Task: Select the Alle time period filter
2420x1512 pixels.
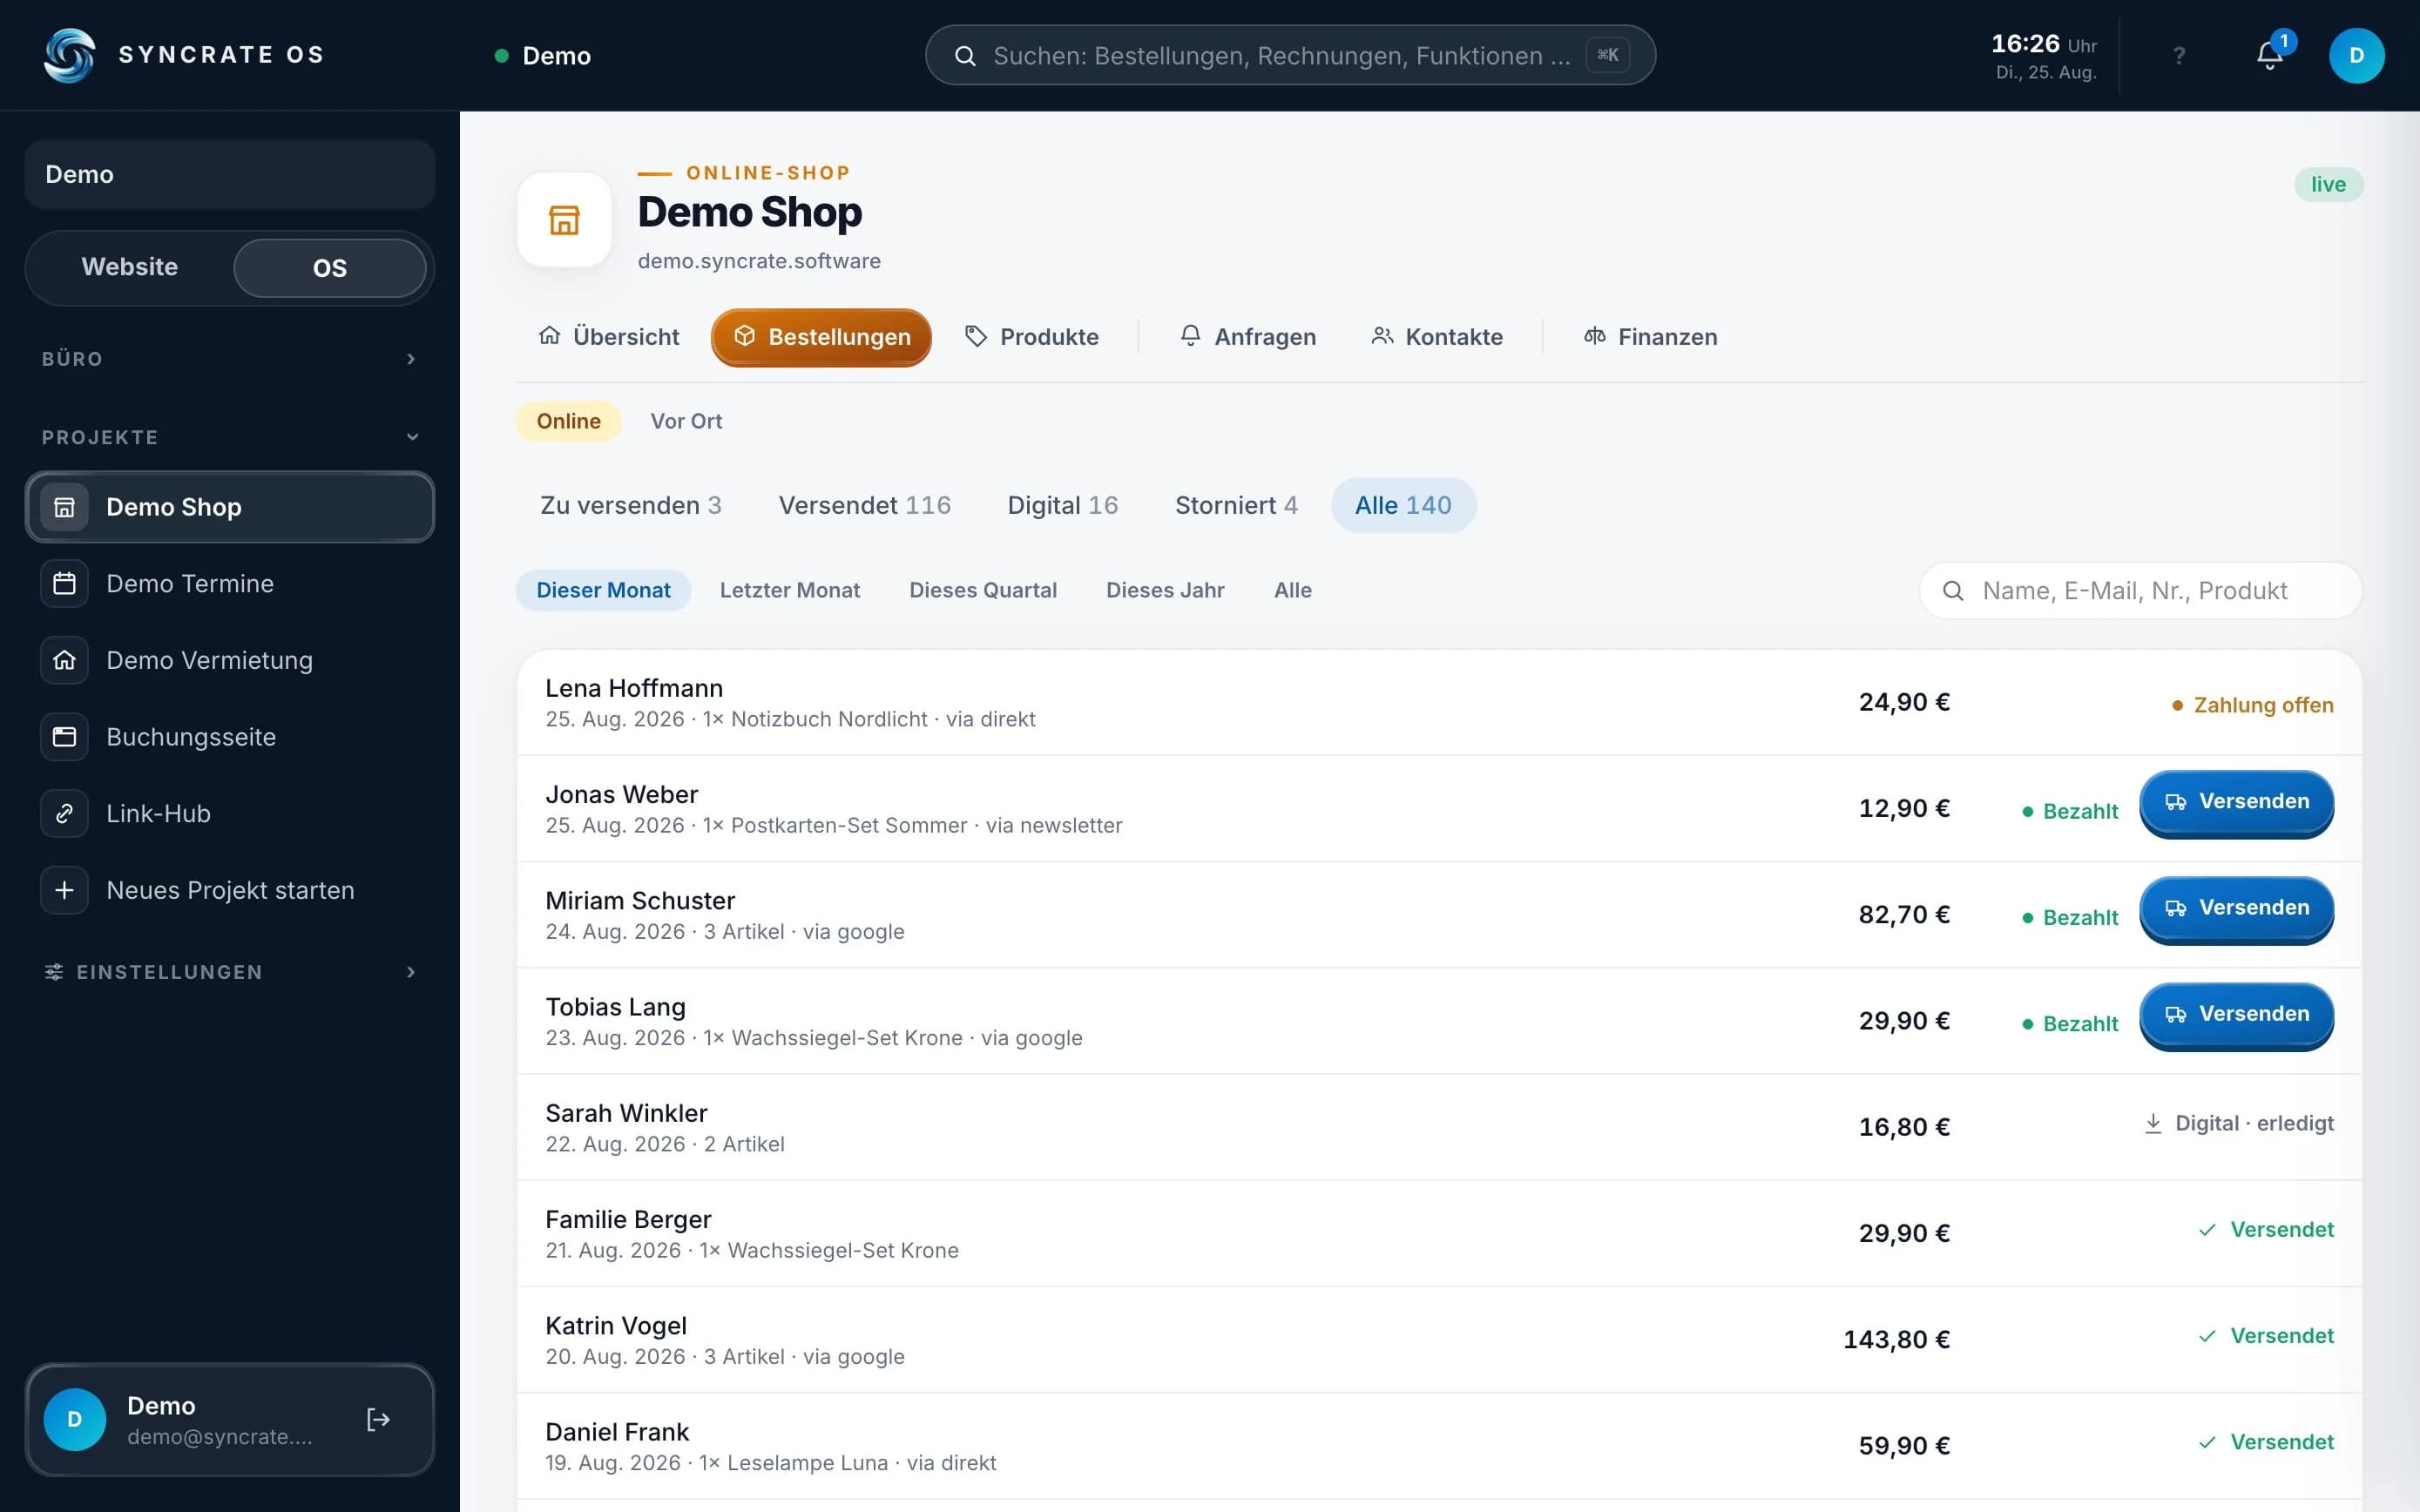Action: click(1292, 590)
